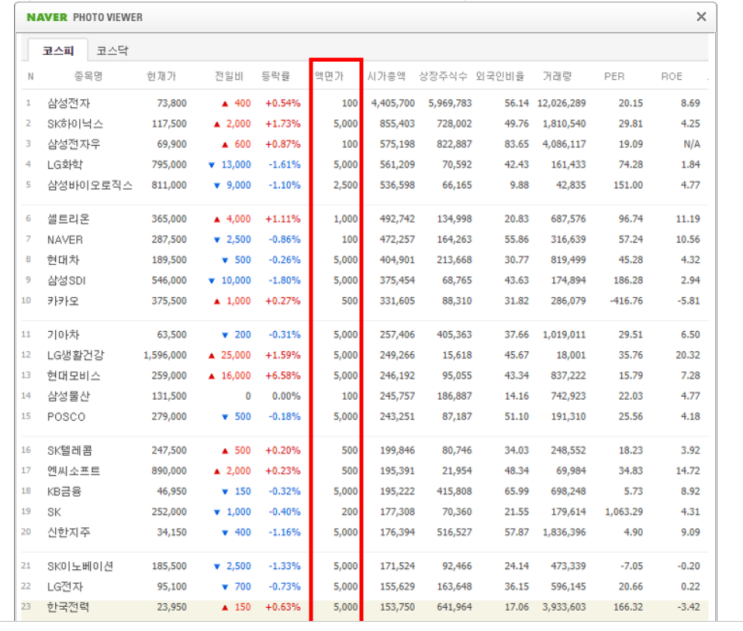Open the 셀트리온 stock link
Image resolution: width=743 pixels, height=631 pixels.
pyautogui.click(x=68, y=219)
